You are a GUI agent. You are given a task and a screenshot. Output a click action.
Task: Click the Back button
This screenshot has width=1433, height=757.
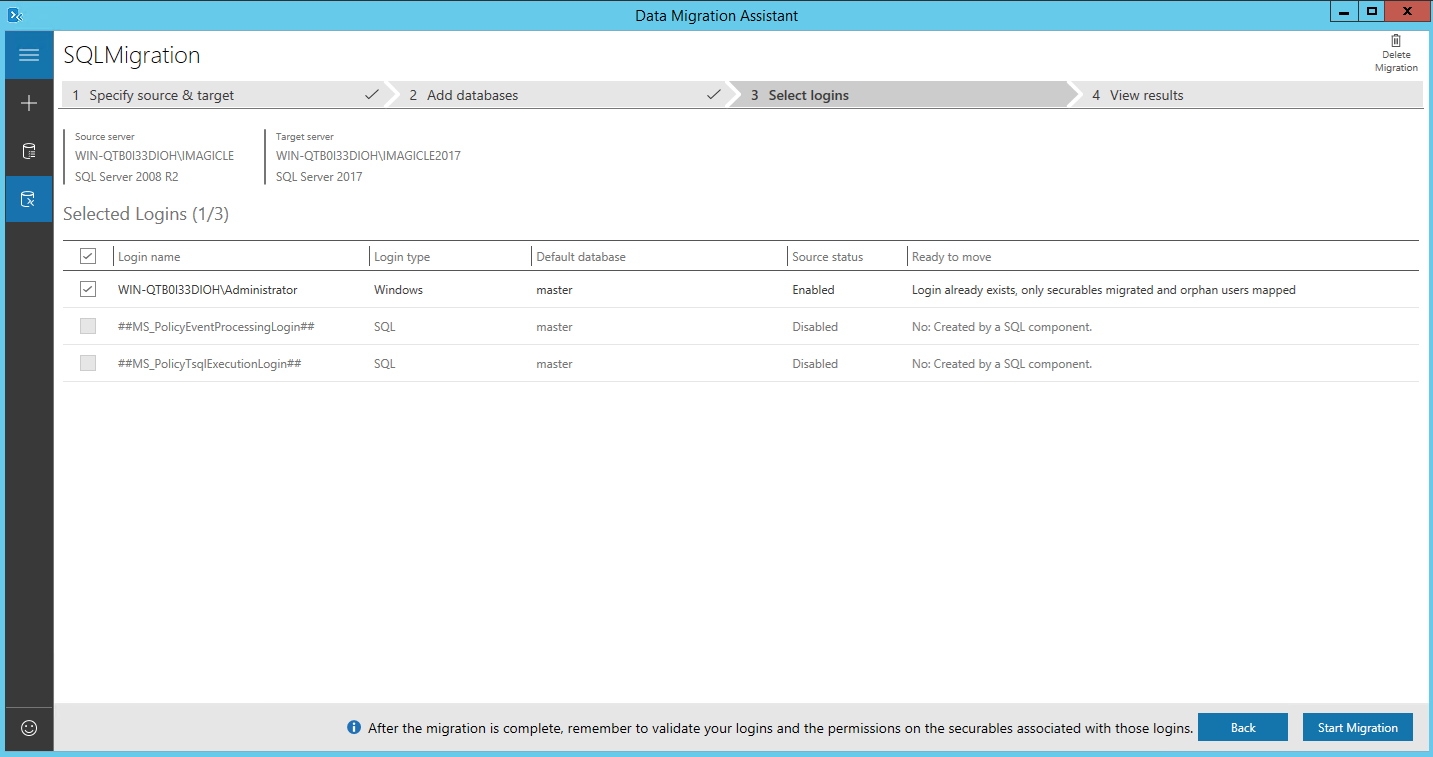click(x=1243, y=727)
